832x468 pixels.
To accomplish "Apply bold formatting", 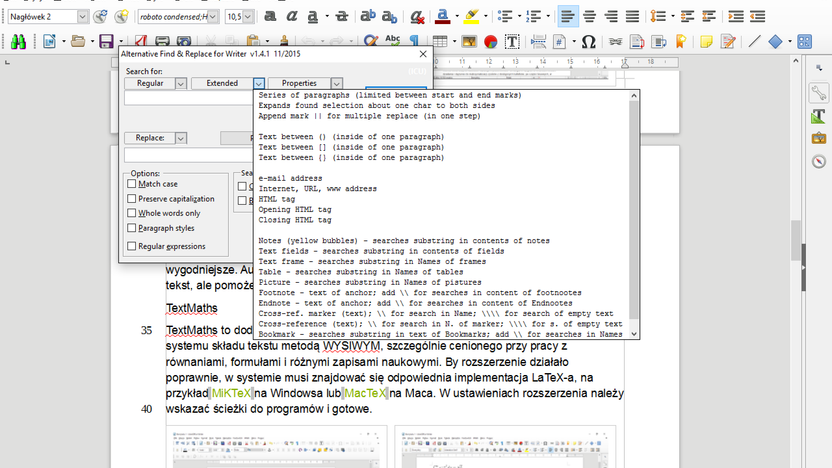I will [x=270, y=16].
